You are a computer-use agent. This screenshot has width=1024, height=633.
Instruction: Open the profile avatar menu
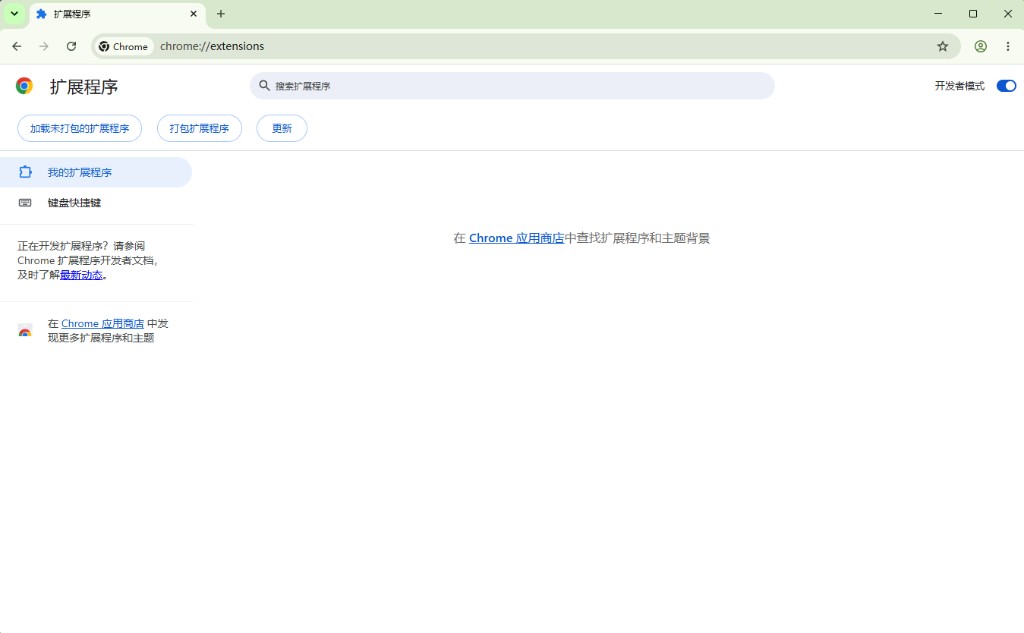pyautogui.click(x=980, y=46)
